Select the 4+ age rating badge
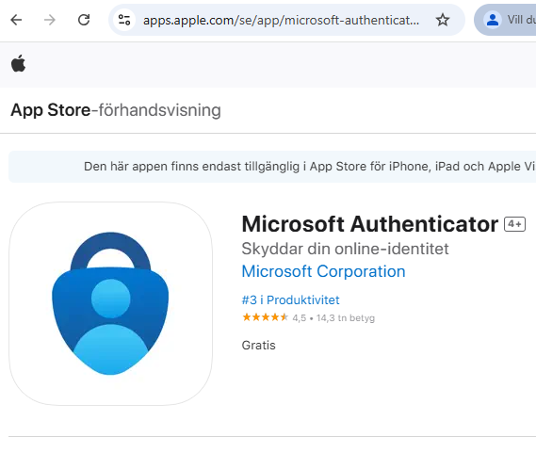The height and width of the screenshot is (454, 536). point(515,224)
